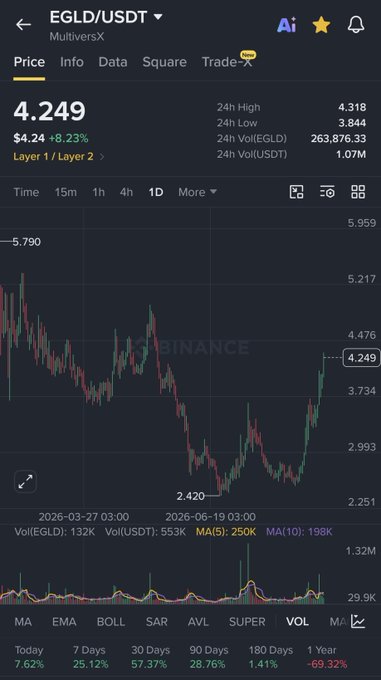Screen dimensions: 381x680
Task: Select the 4h chart interval
Action: (x=126, y=192)
